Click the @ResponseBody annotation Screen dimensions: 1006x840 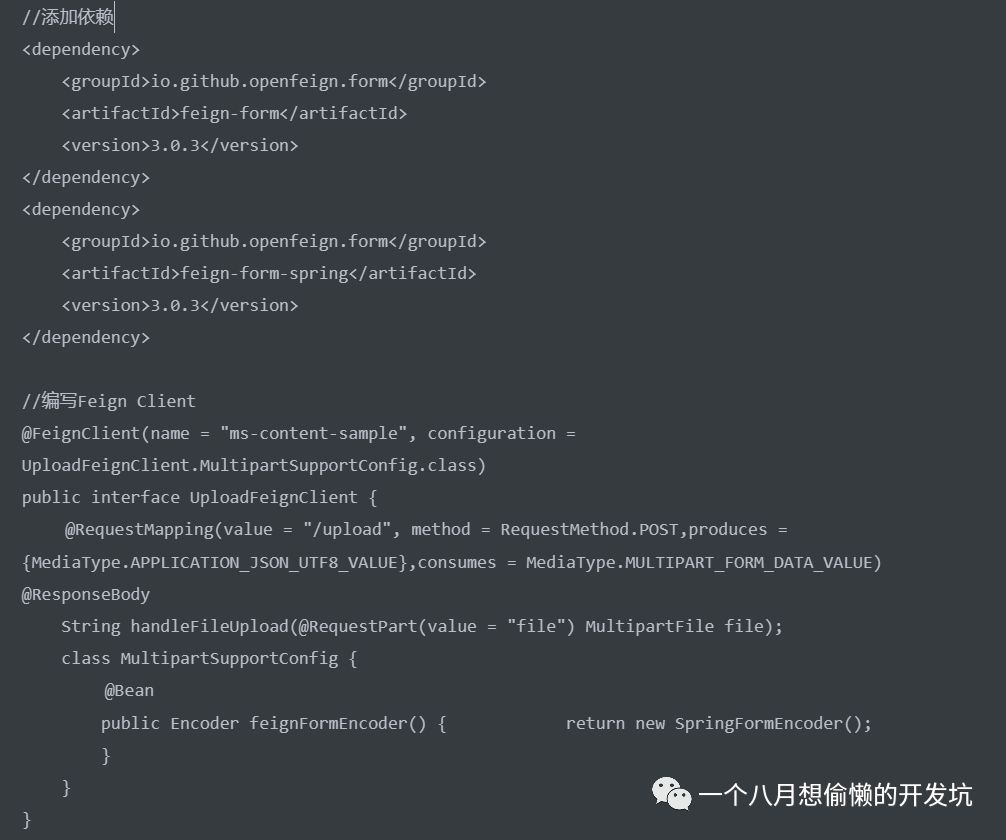tap(86, 594)
